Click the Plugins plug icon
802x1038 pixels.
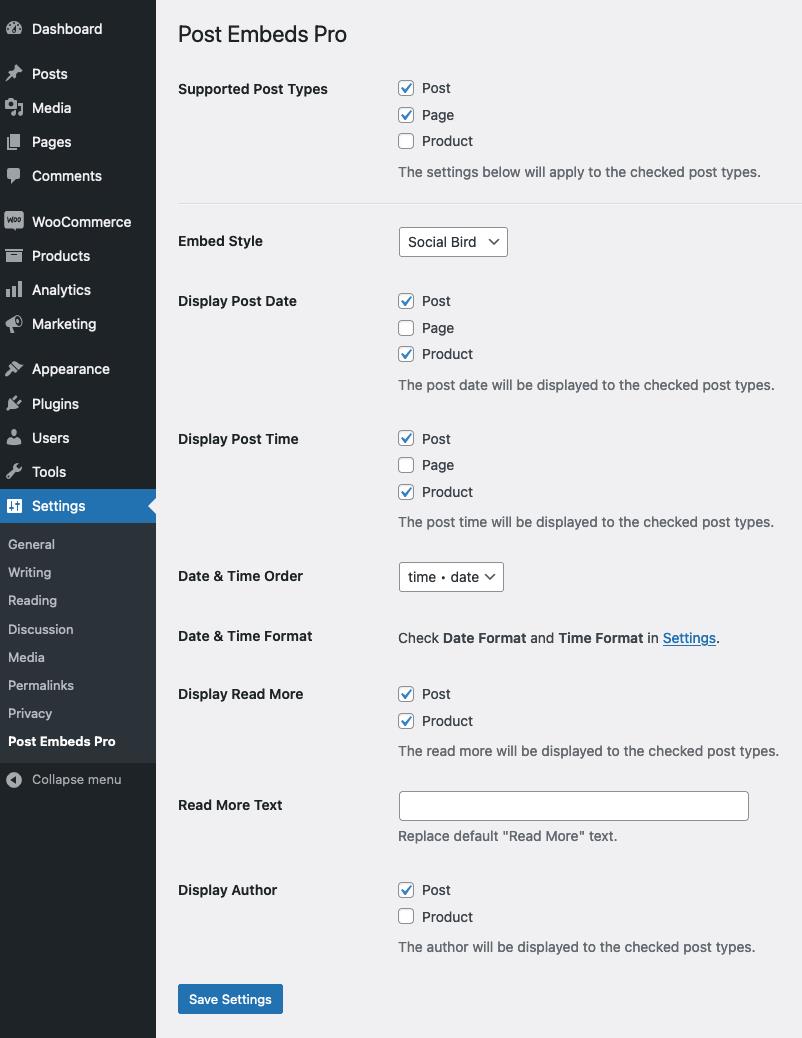click(x=14, y=403)
